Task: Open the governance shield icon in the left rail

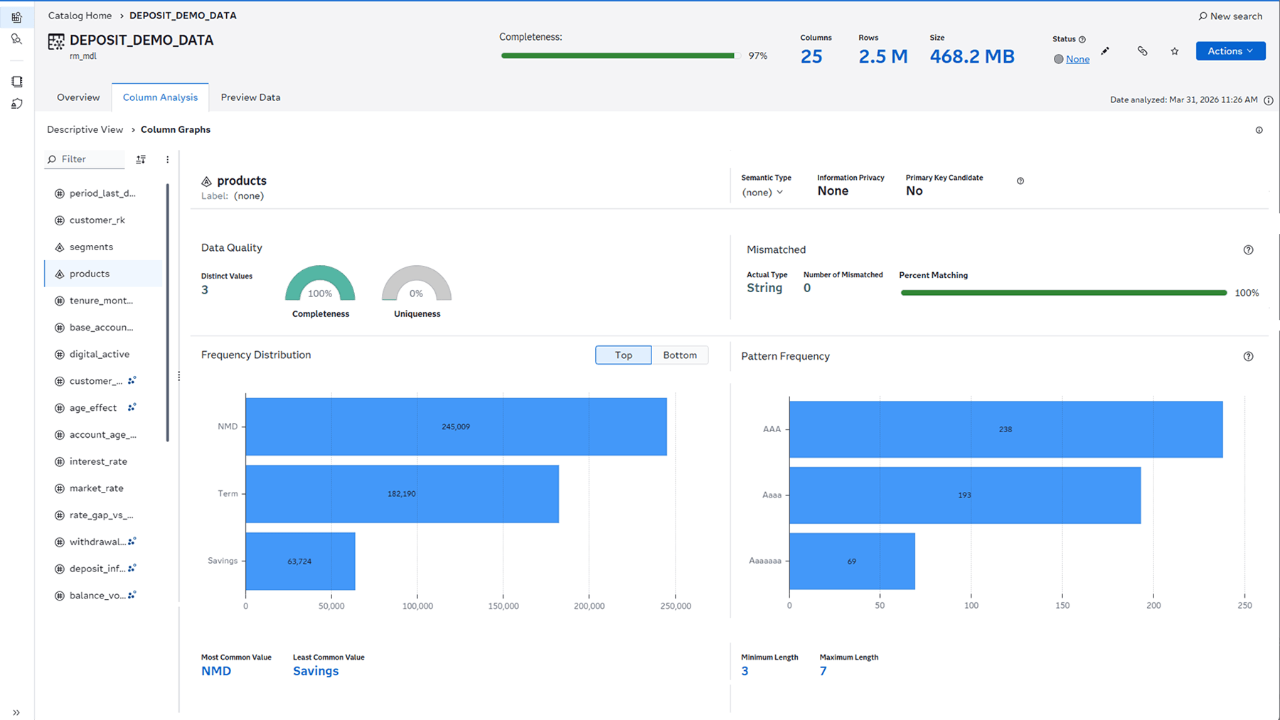Action: [x=16, y=105]
